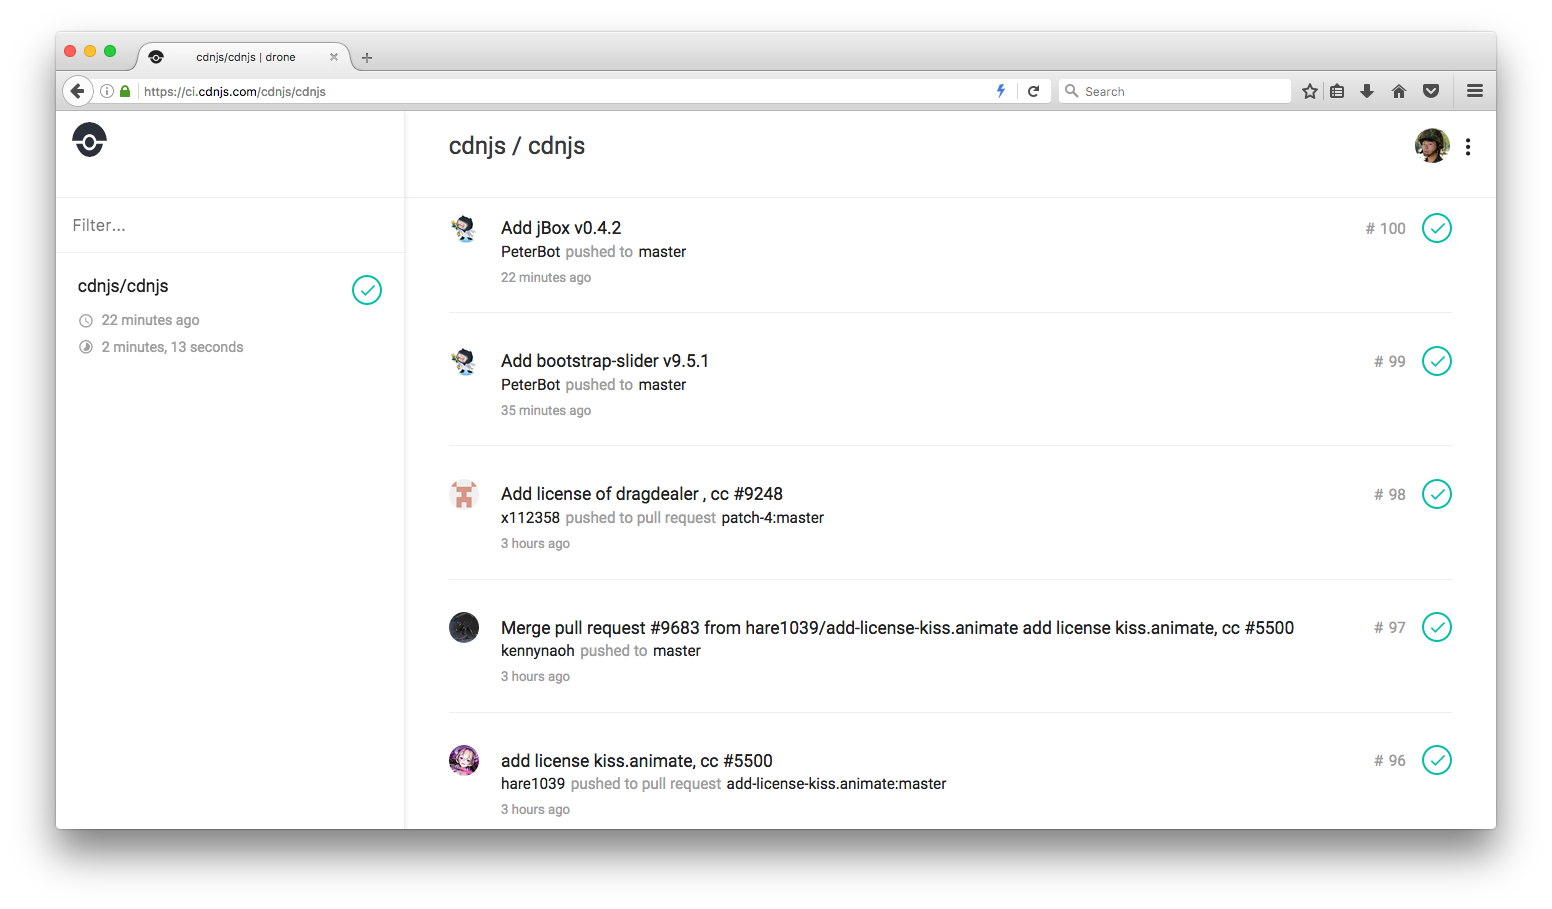Click PeterBot avatar on the bootstrap-slider build
Viewport: 1552px width, 909px height.
[x=464, y=361]
